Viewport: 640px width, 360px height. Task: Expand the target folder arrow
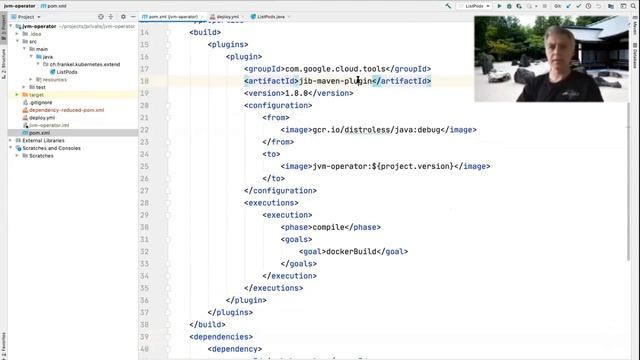[x=18, y=95]
